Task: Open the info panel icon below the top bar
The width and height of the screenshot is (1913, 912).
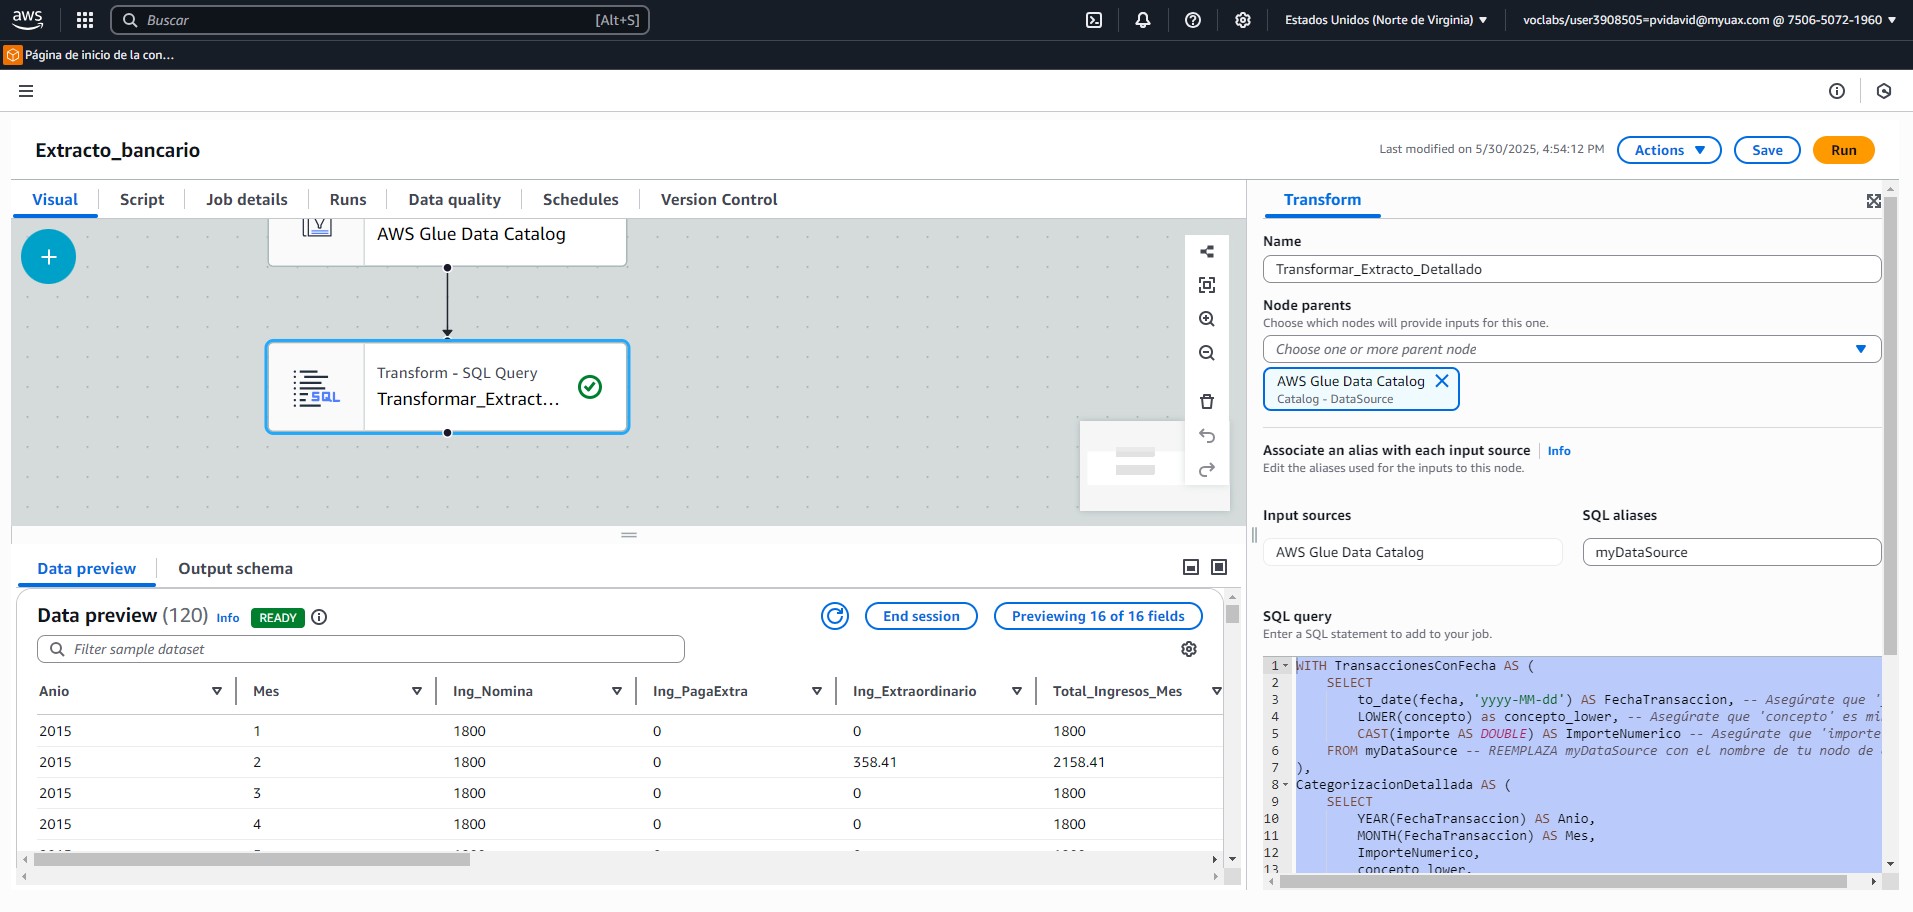Action: tap(1837, 91)
